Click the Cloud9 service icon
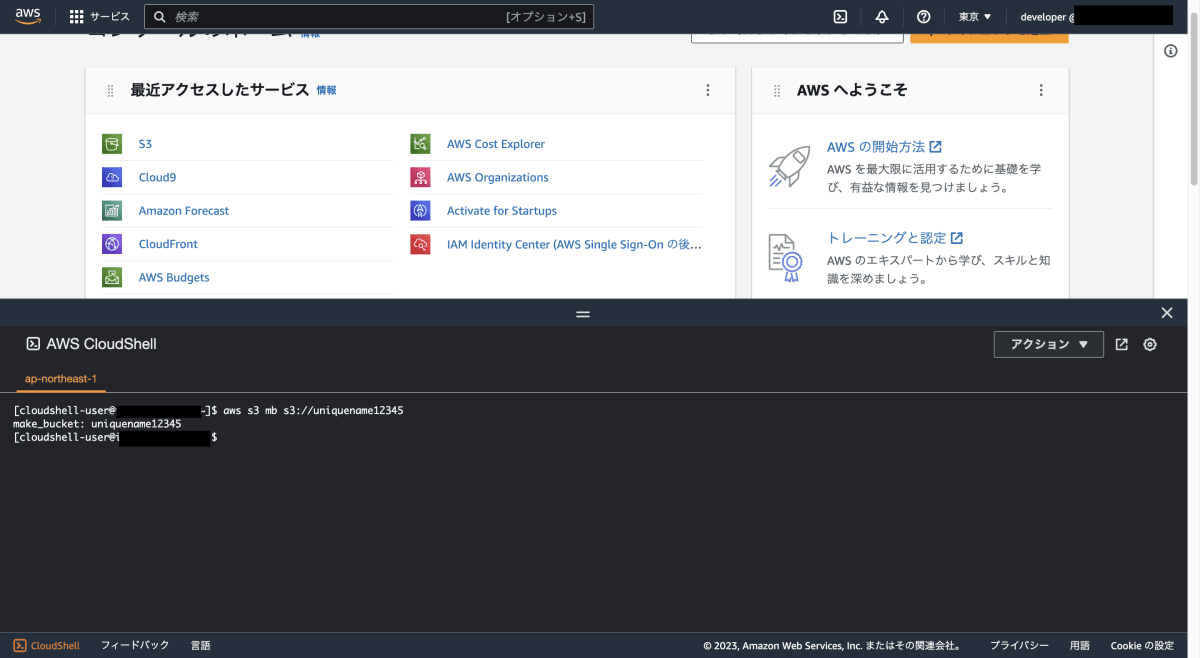 coord(112,177)
